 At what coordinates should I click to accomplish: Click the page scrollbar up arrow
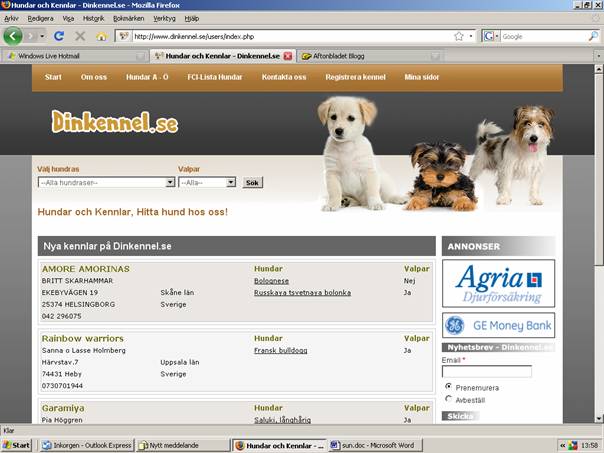pos(598,69)
